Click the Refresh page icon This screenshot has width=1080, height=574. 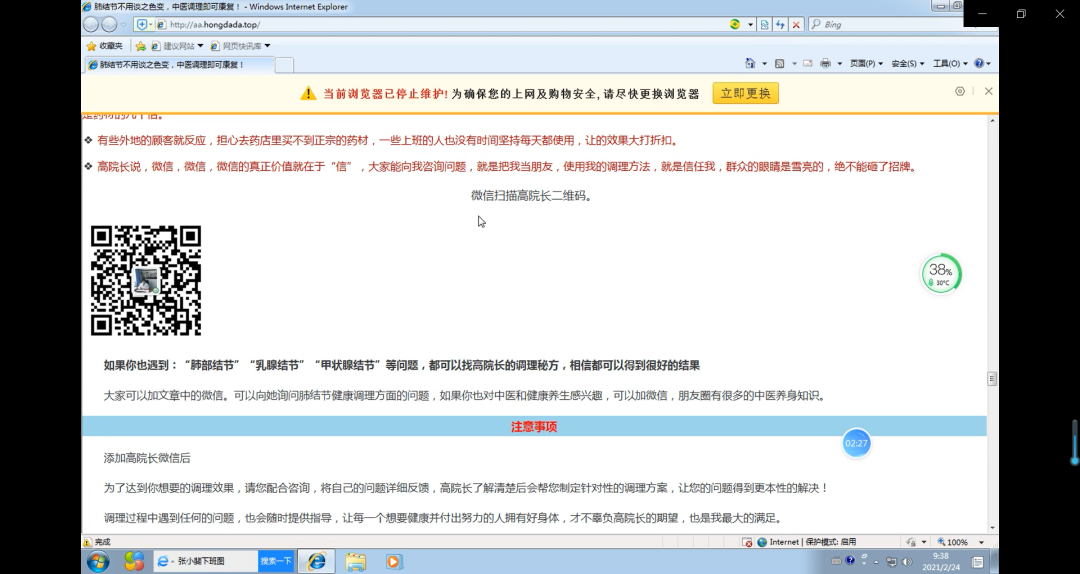coord(780,24)
